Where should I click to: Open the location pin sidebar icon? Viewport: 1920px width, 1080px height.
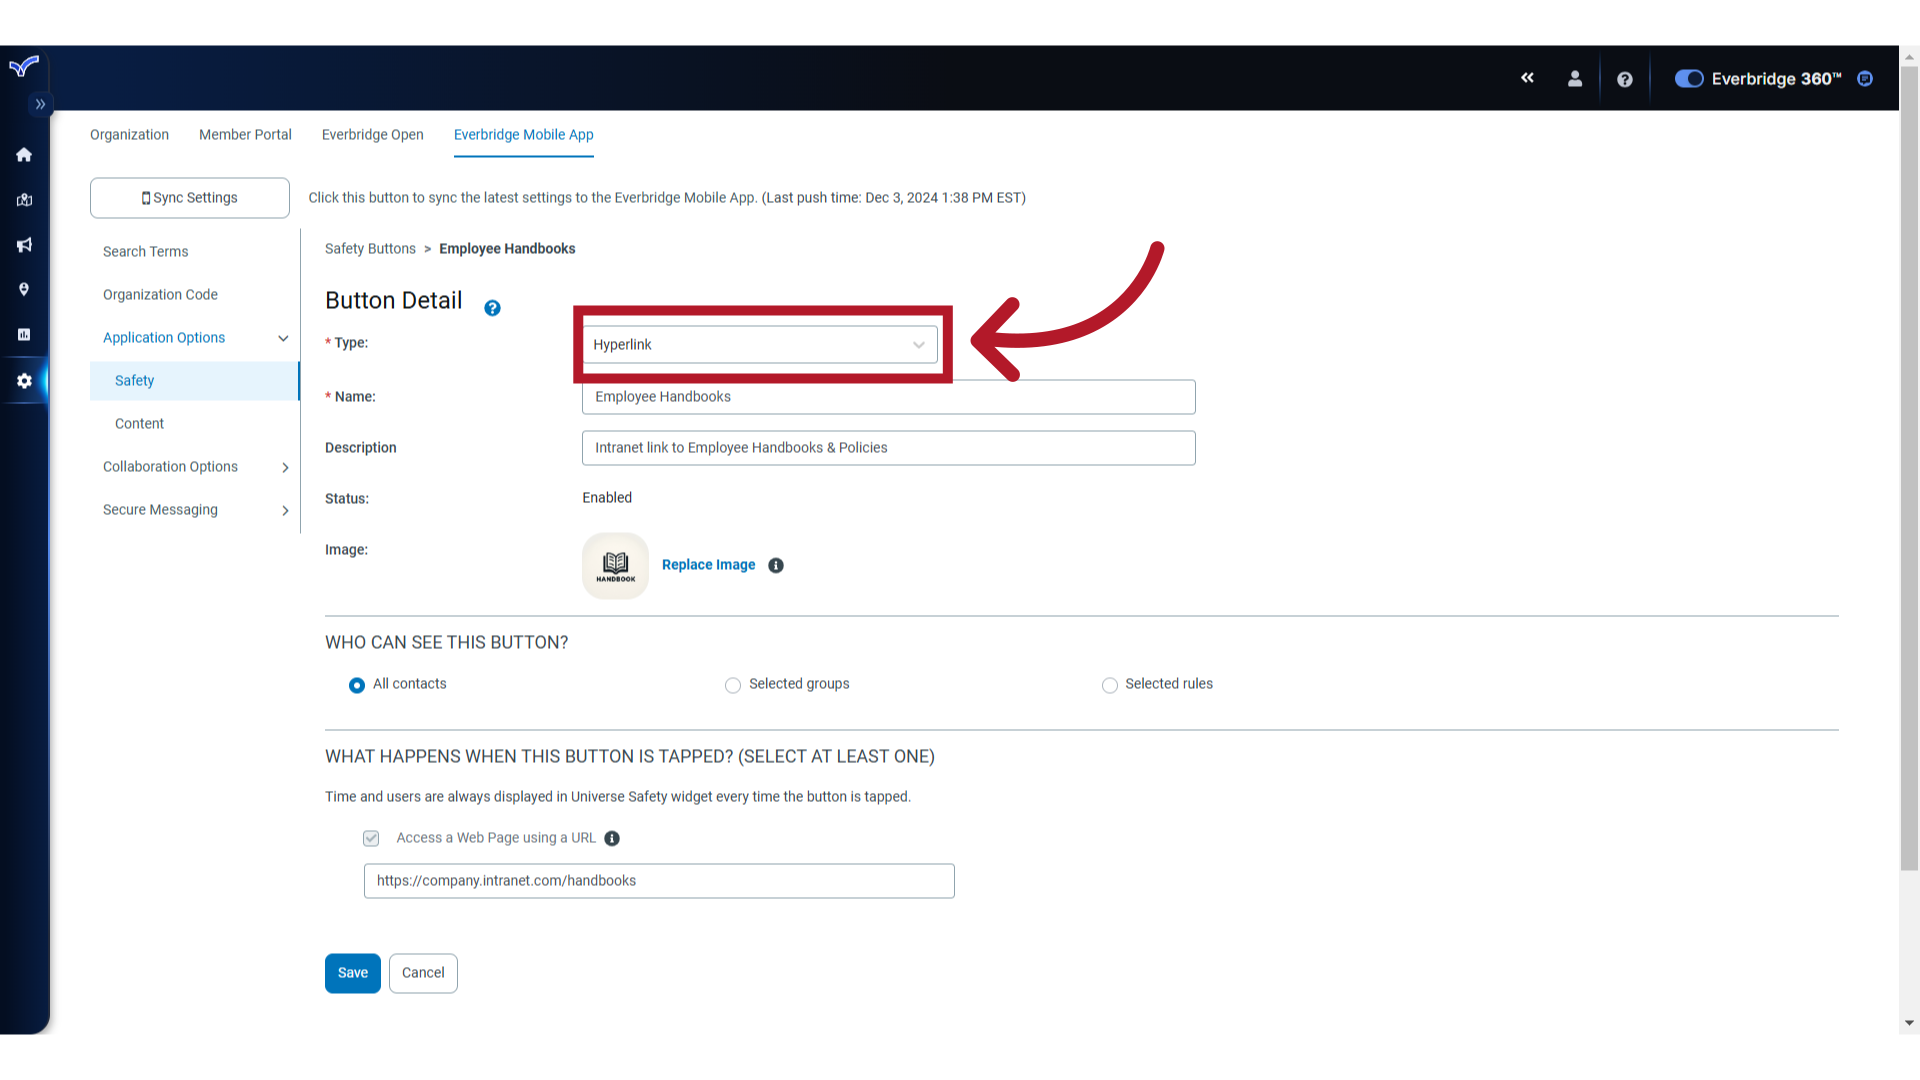tap(24, 290)
